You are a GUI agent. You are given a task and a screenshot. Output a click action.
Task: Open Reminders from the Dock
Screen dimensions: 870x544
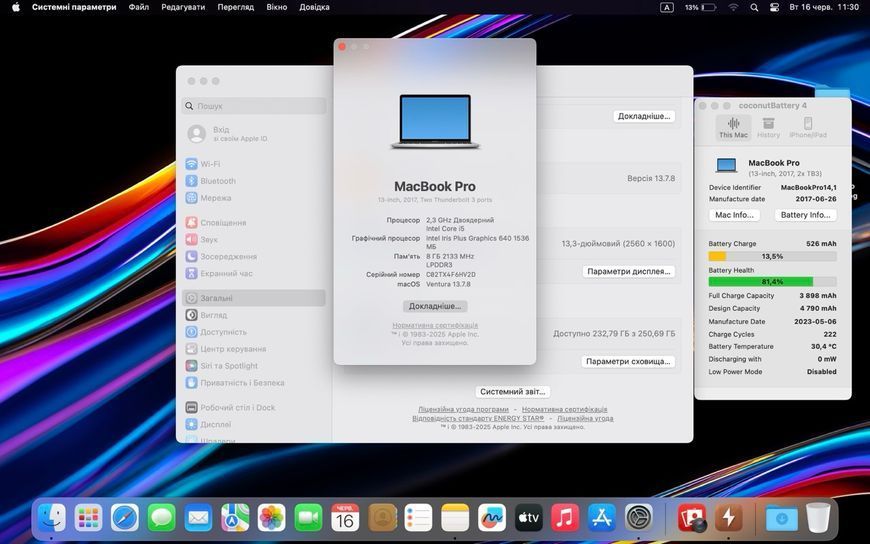tap(418, 518)
